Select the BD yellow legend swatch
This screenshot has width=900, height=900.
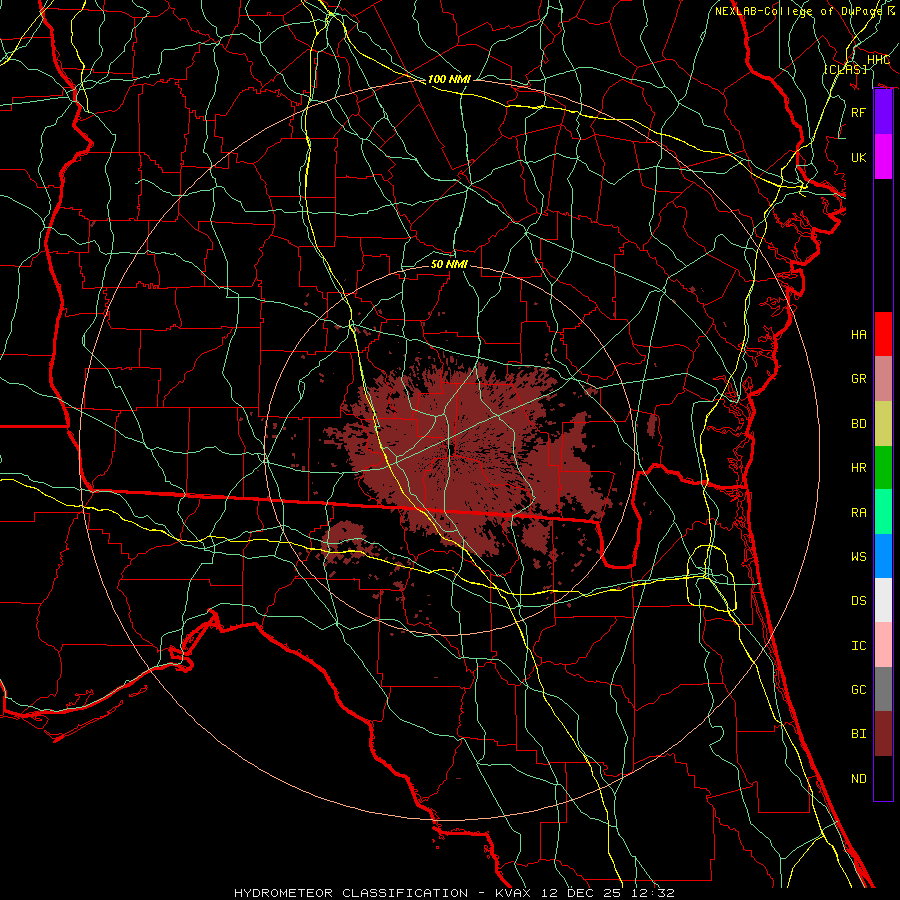click(x=883, y=423)
